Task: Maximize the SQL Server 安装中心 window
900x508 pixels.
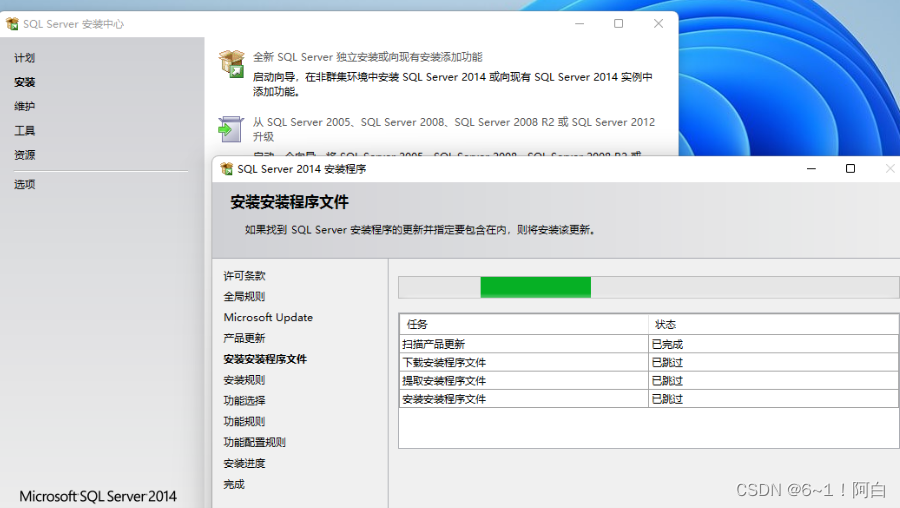Action: point(618,24)
